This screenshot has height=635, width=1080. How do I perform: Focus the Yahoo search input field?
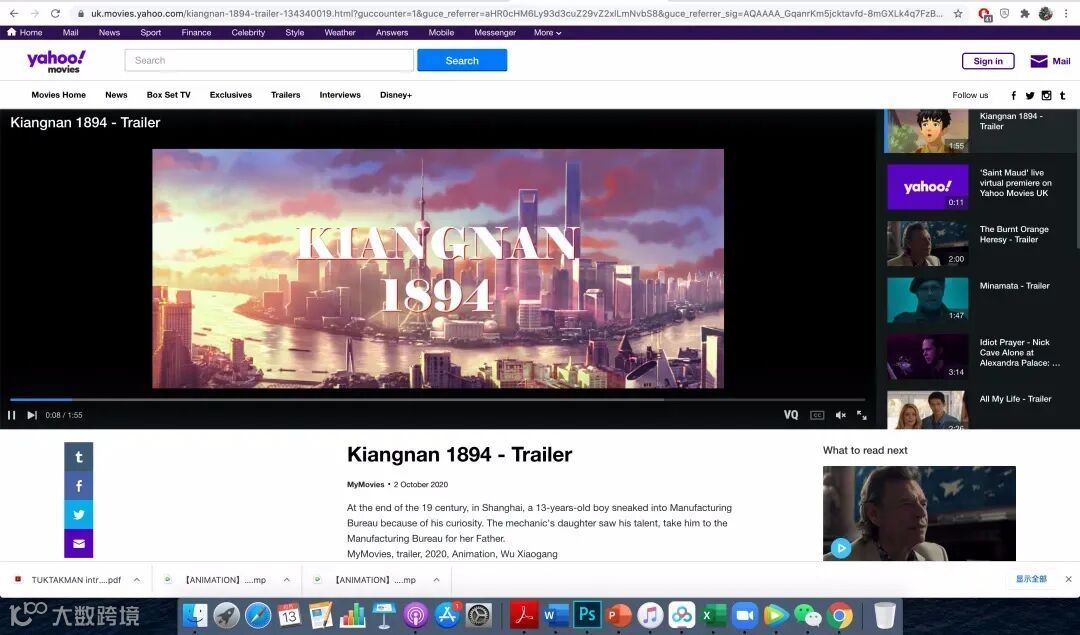[269, 61]
